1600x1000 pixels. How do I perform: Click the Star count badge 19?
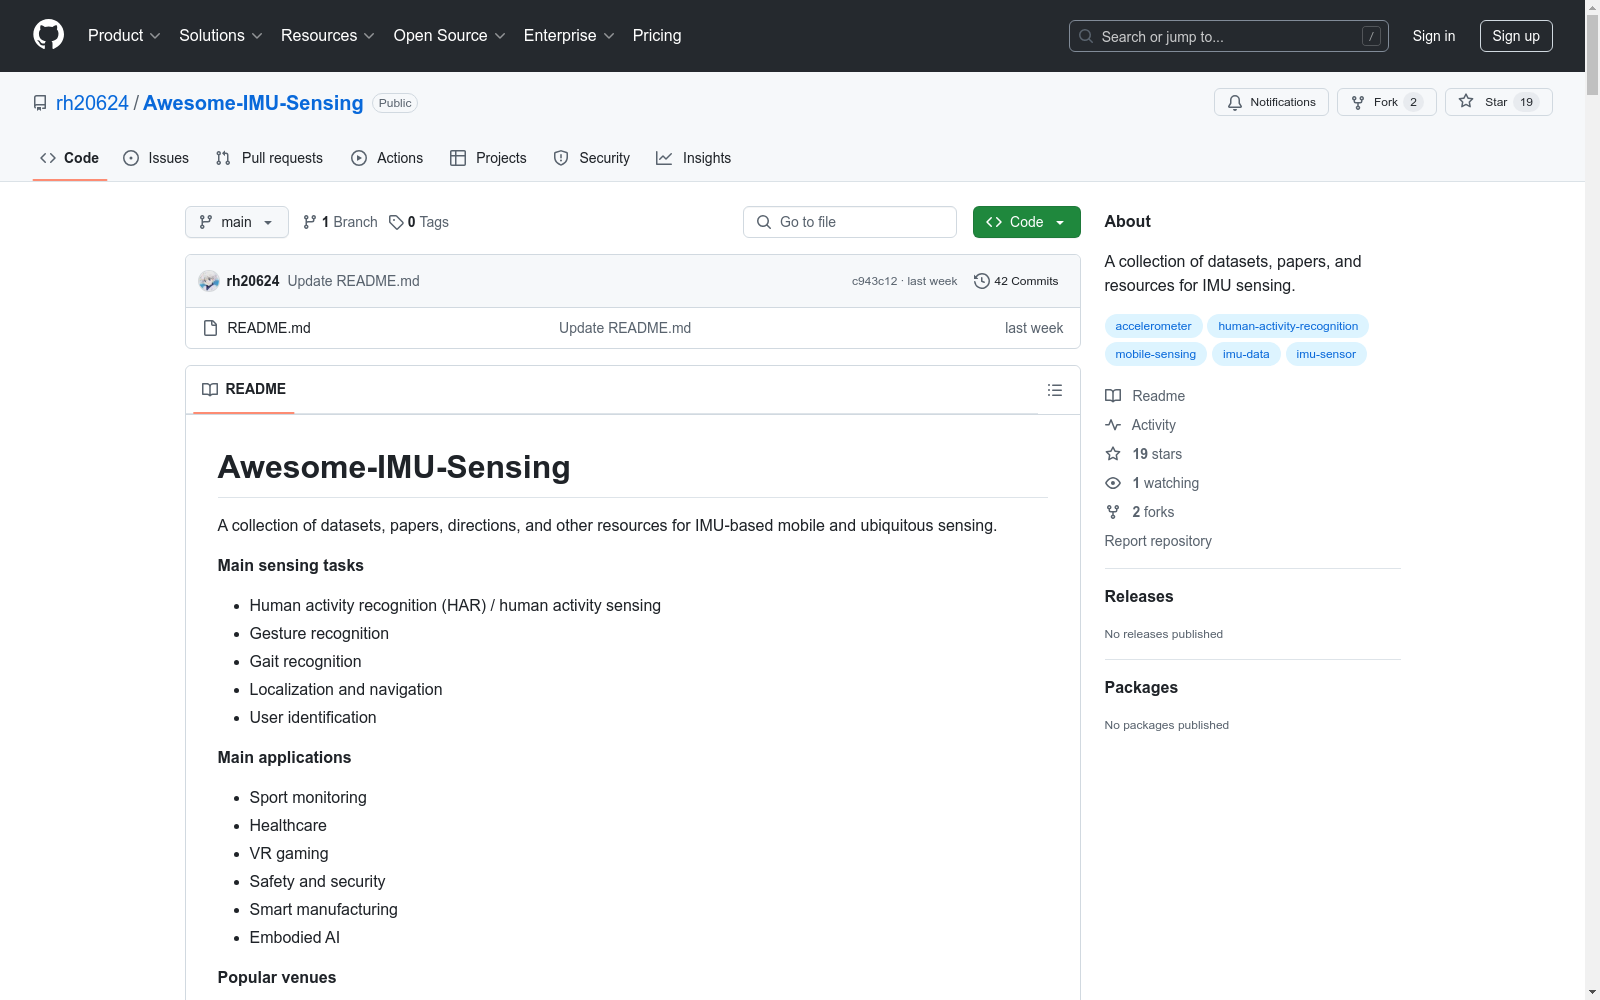coord(1527,102)
